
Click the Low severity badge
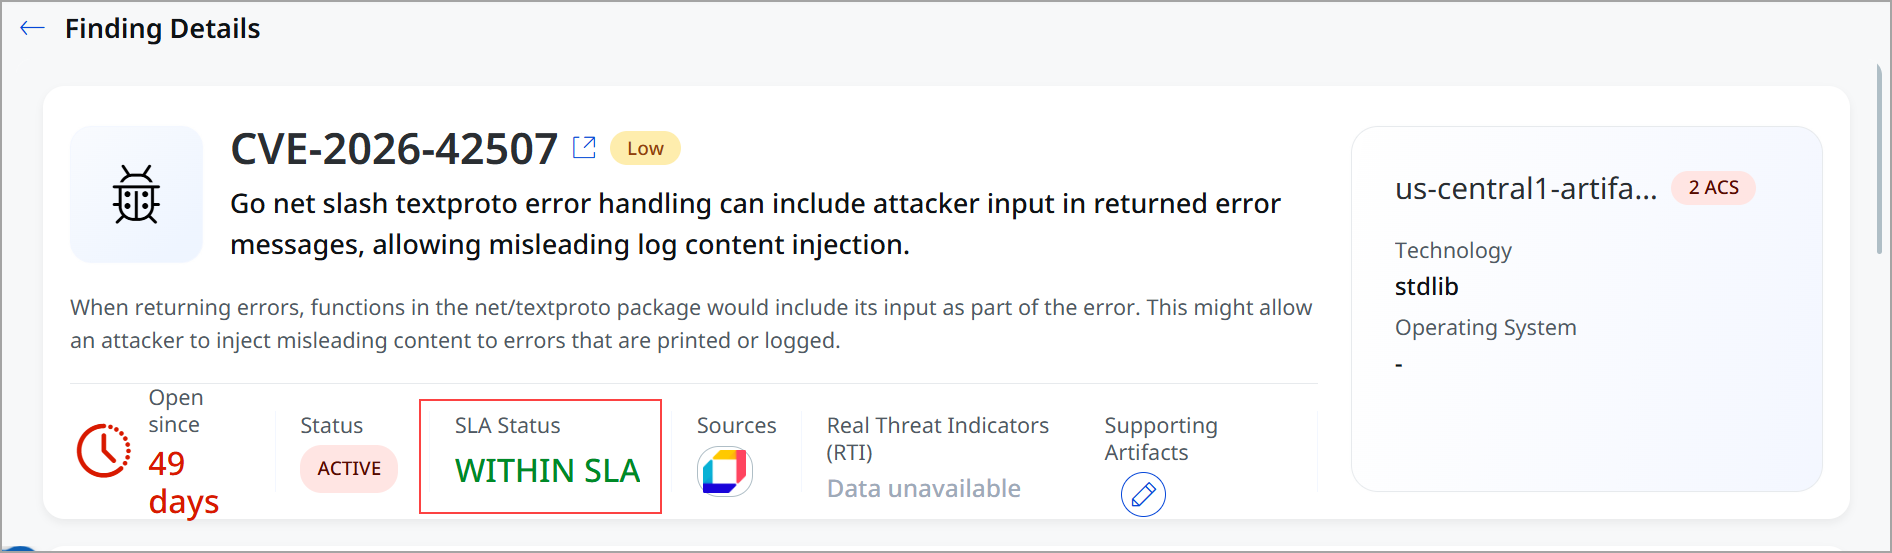(x=645, y=148)
